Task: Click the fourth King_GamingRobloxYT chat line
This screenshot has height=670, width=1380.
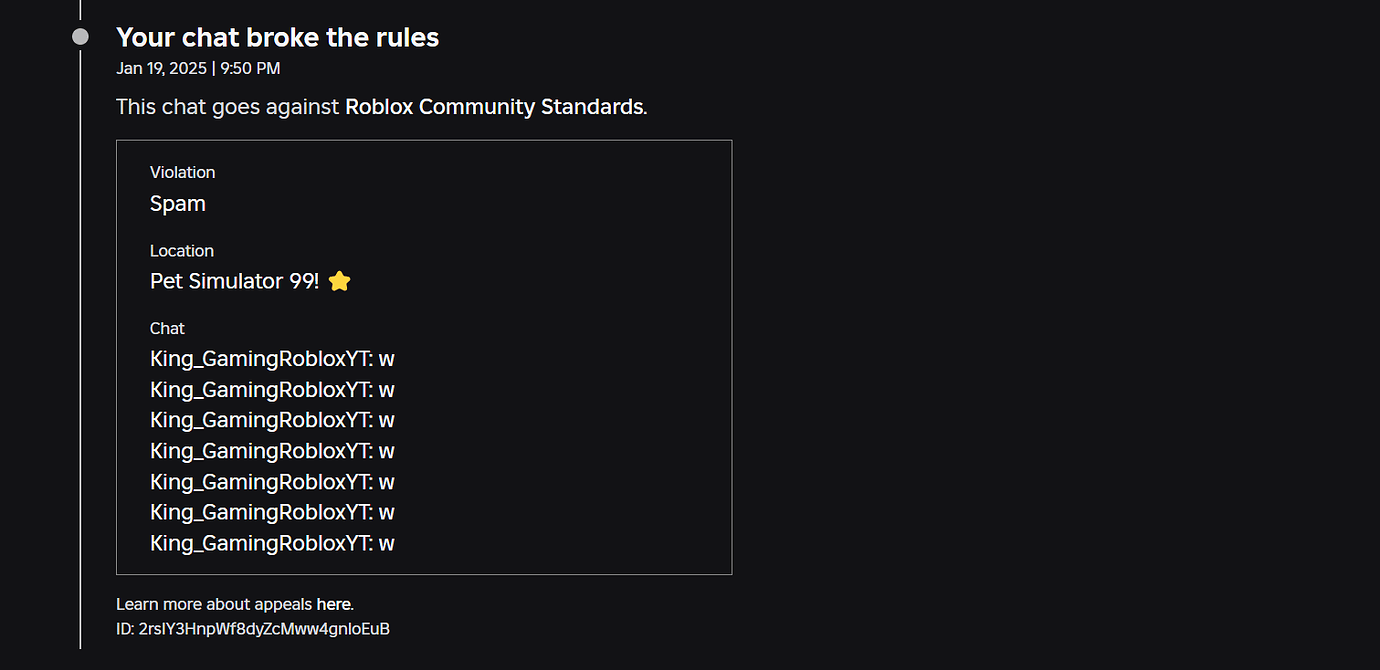Action: 272,451
